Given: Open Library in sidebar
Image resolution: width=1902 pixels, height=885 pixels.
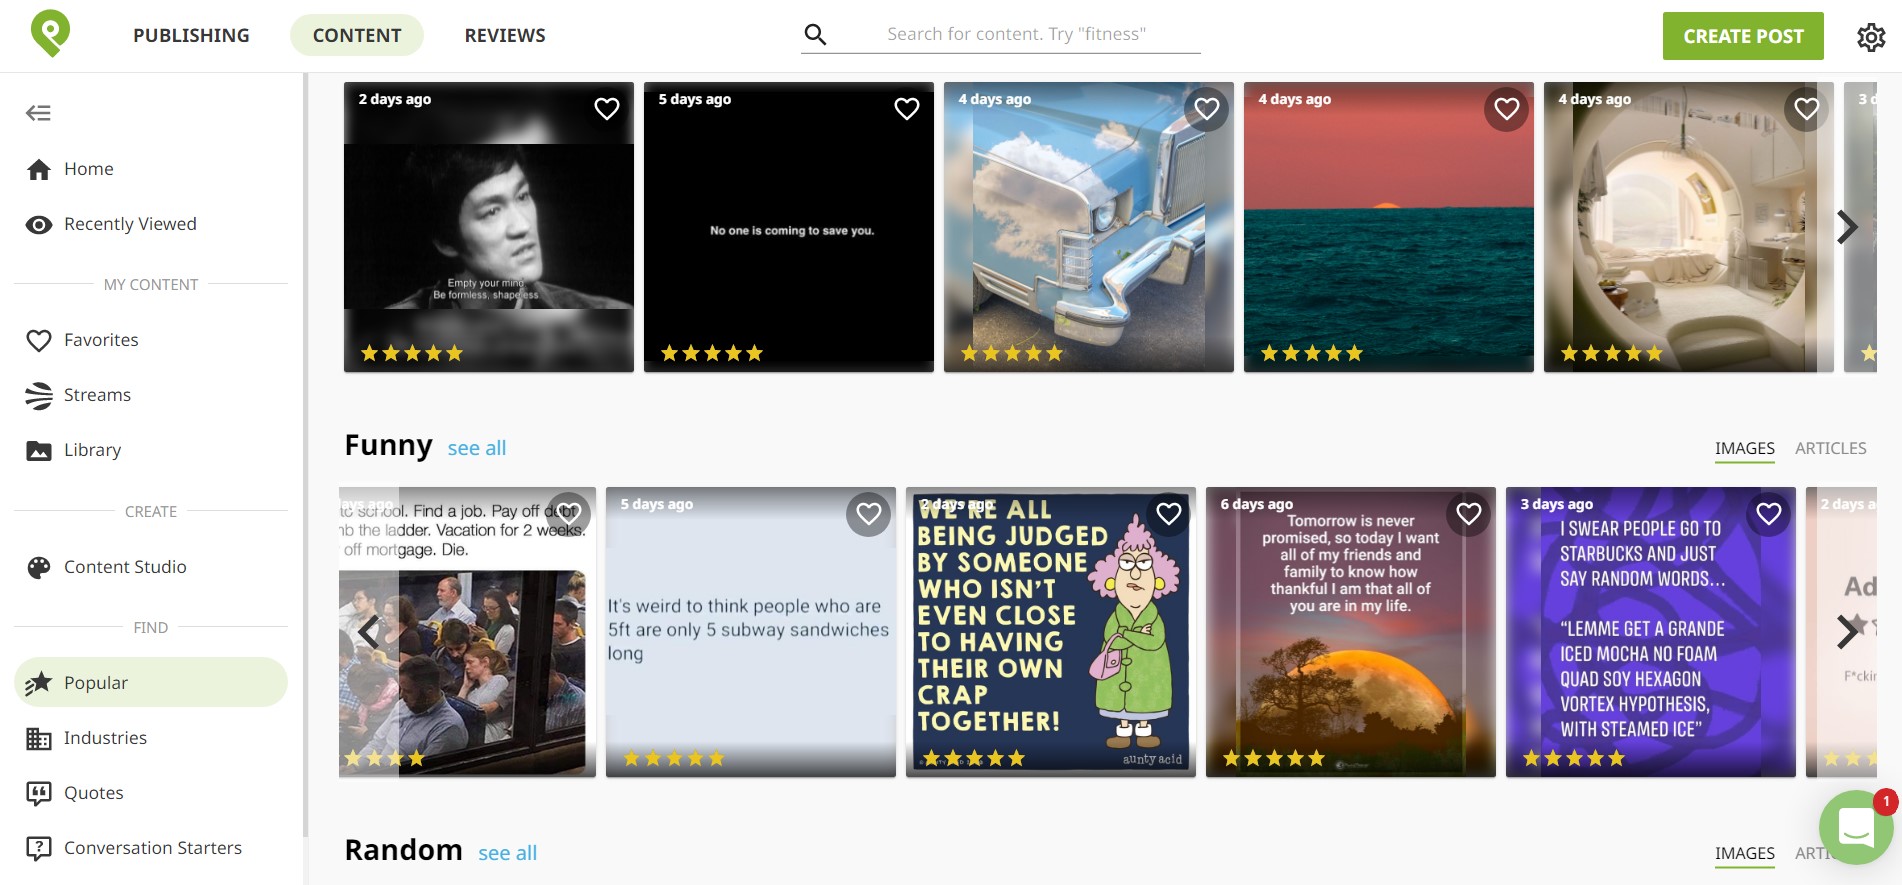Looking at the screenshot, I should pos(151,450).
